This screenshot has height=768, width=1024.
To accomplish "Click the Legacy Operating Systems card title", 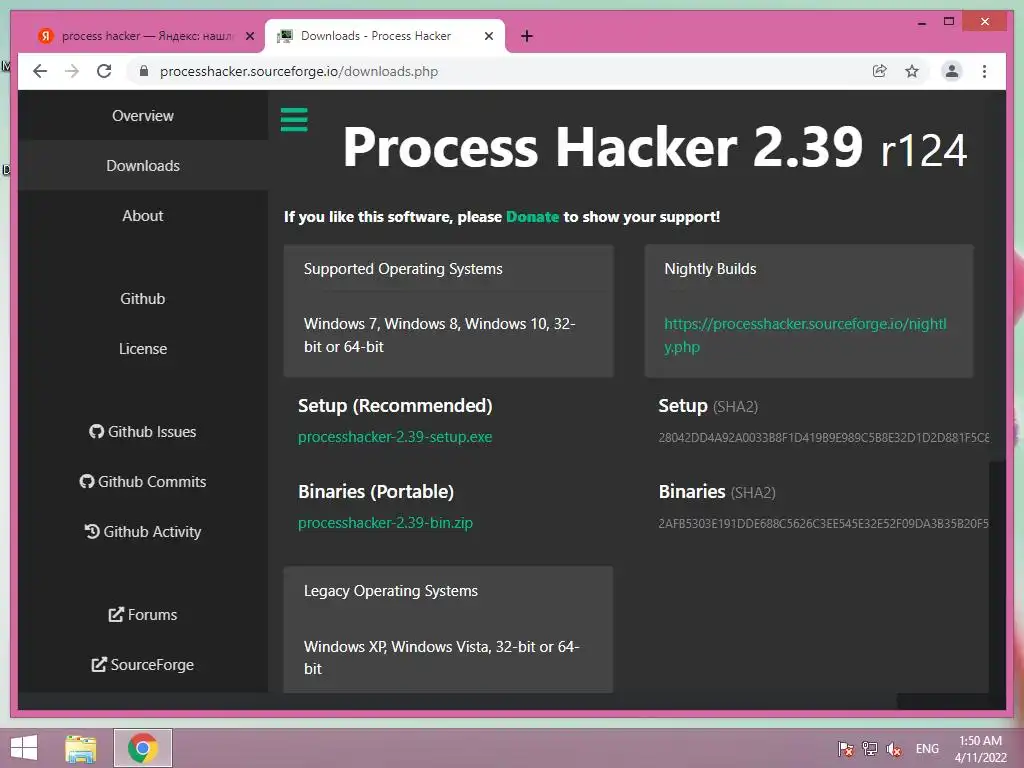I will tap(391, 591).
